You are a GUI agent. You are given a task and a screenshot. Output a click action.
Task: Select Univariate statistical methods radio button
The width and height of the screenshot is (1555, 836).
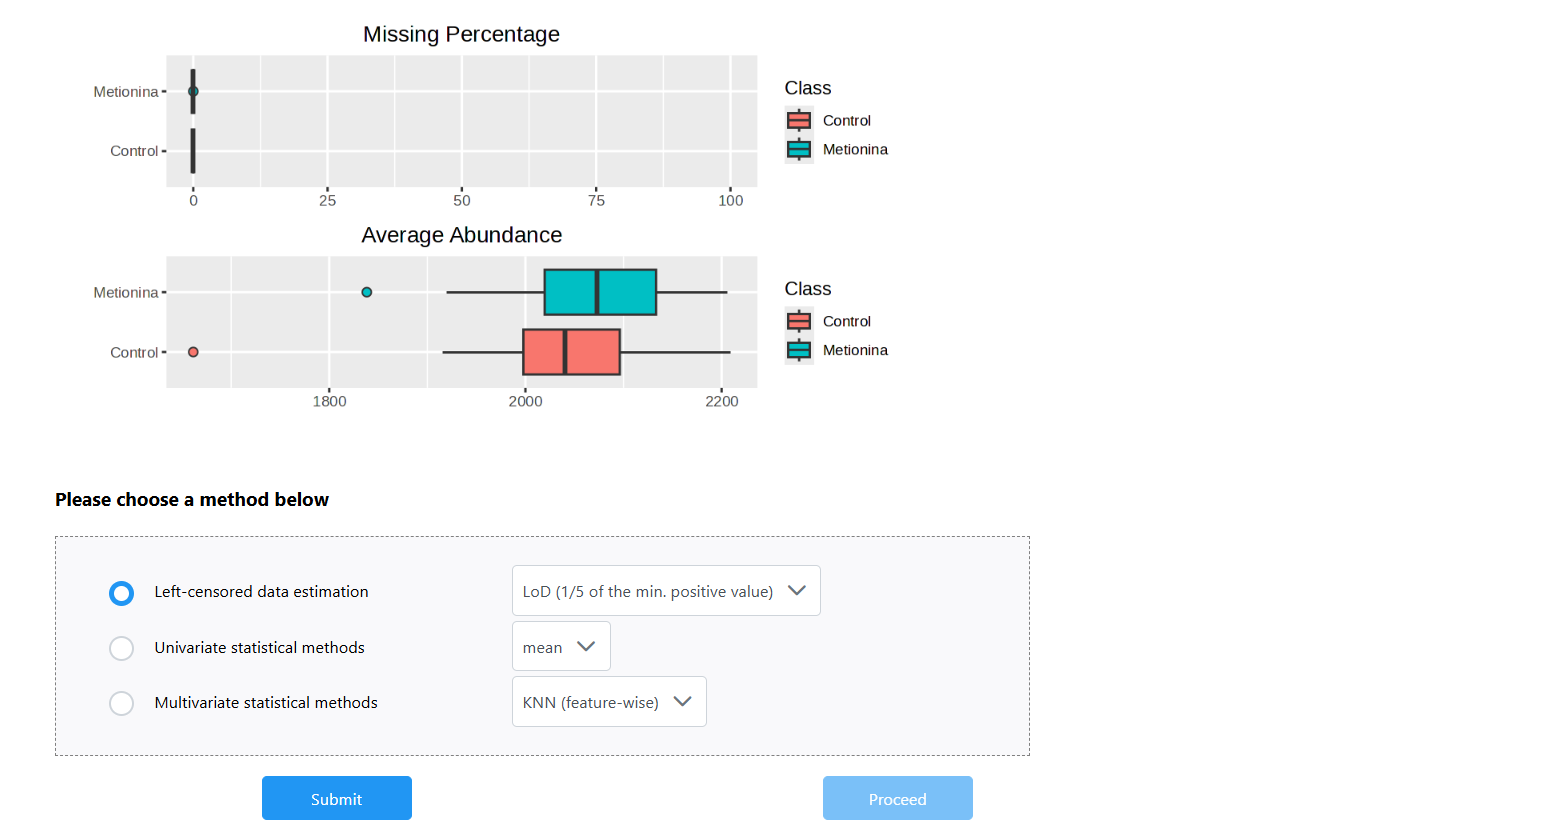[121, 648]
